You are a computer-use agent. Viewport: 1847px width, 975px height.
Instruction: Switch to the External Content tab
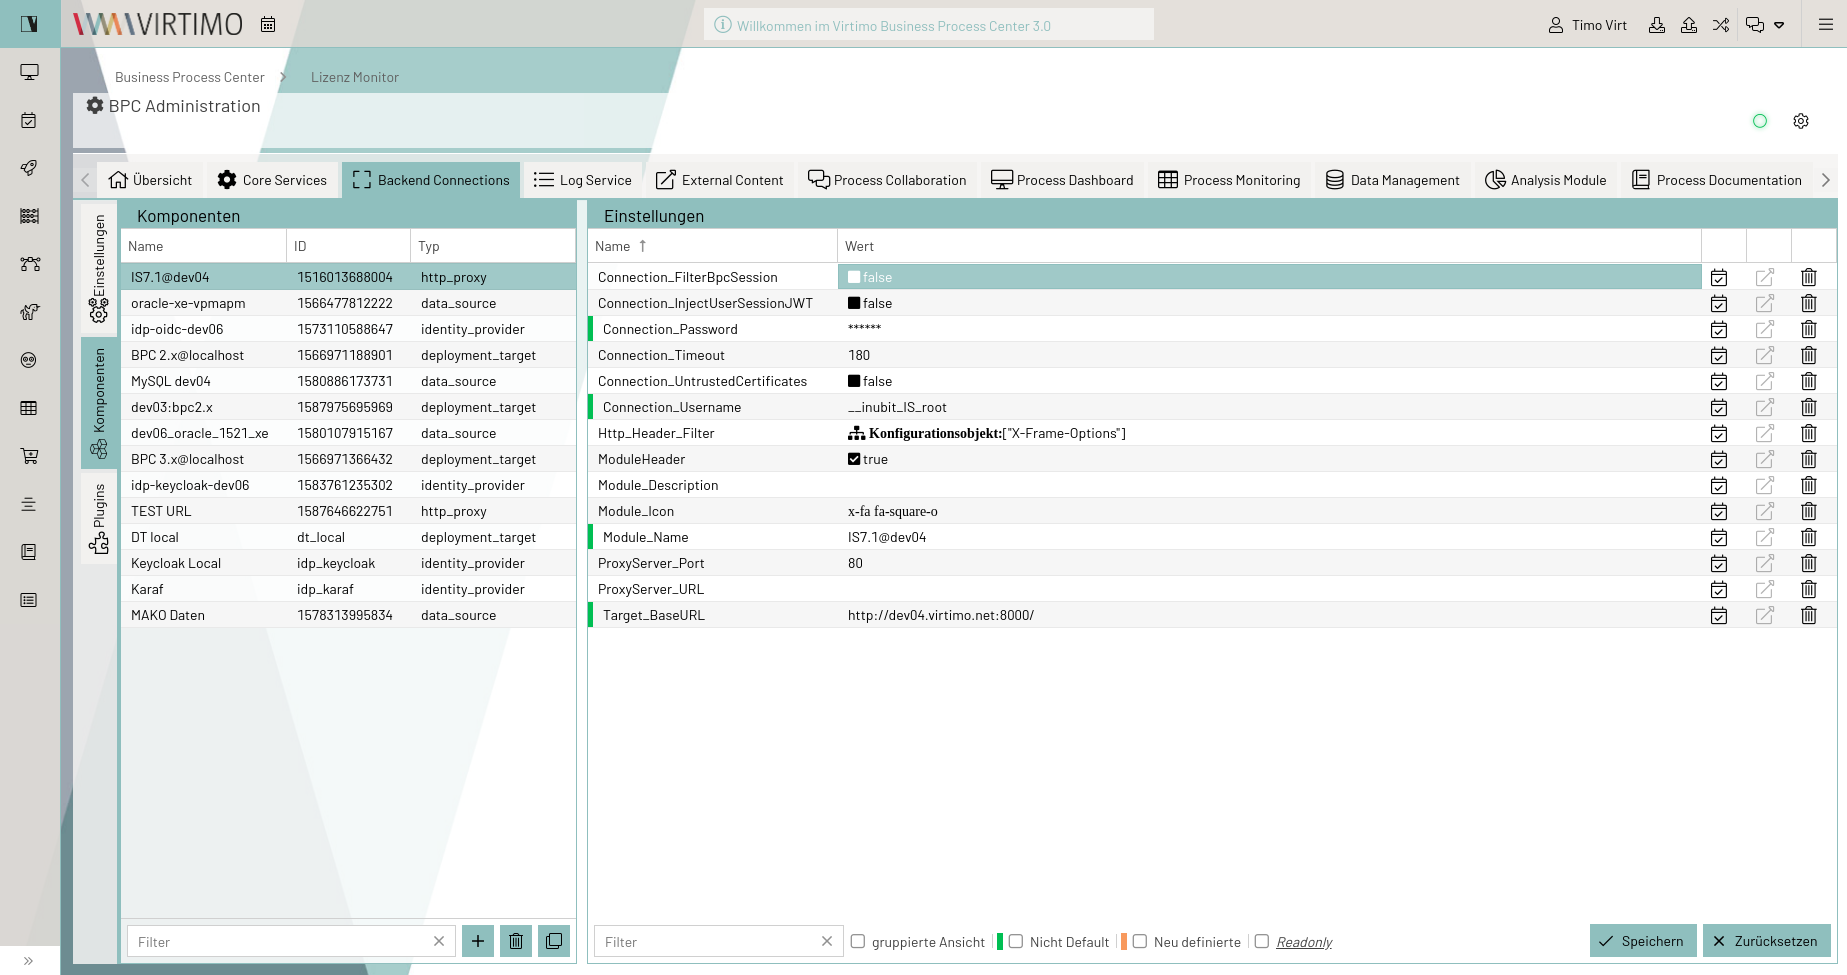pos(720,180)
